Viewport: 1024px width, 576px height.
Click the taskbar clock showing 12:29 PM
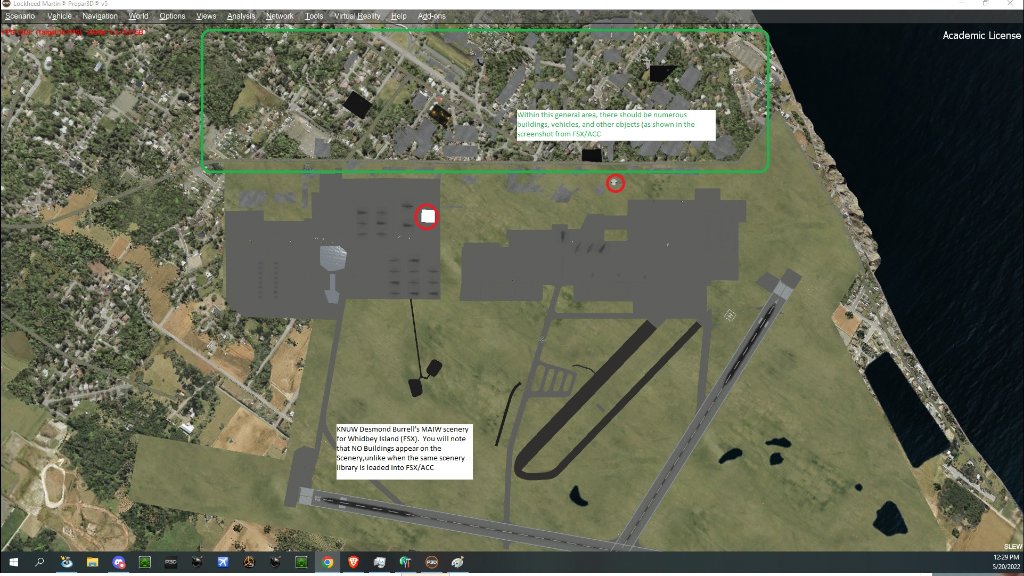pyautogui.click(x=1006, y=562)
